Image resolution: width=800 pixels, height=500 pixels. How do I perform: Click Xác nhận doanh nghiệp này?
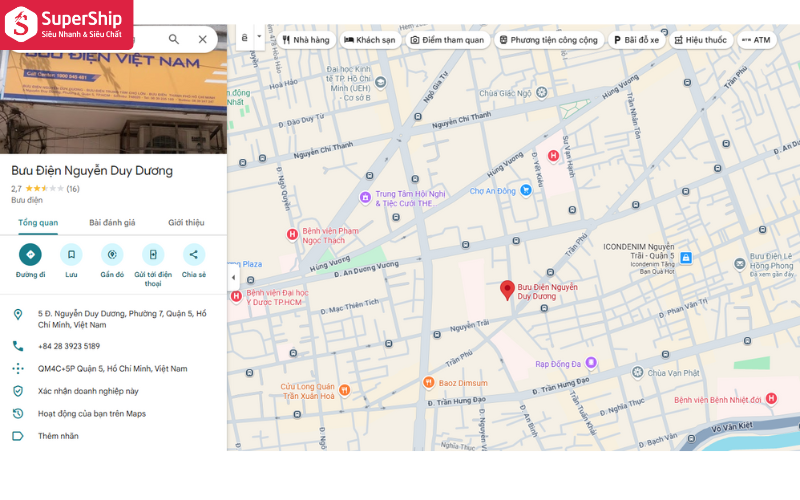tap(88, 391)
